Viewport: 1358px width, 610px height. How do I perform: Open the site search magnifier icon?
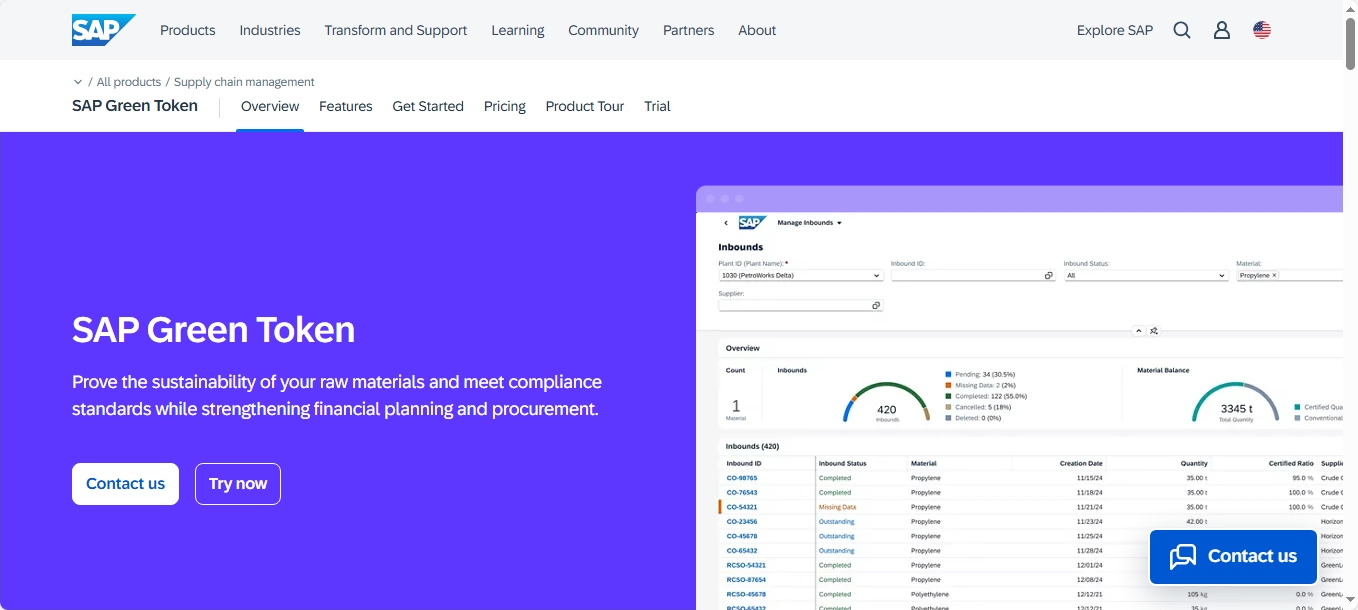coord(1182,30)
